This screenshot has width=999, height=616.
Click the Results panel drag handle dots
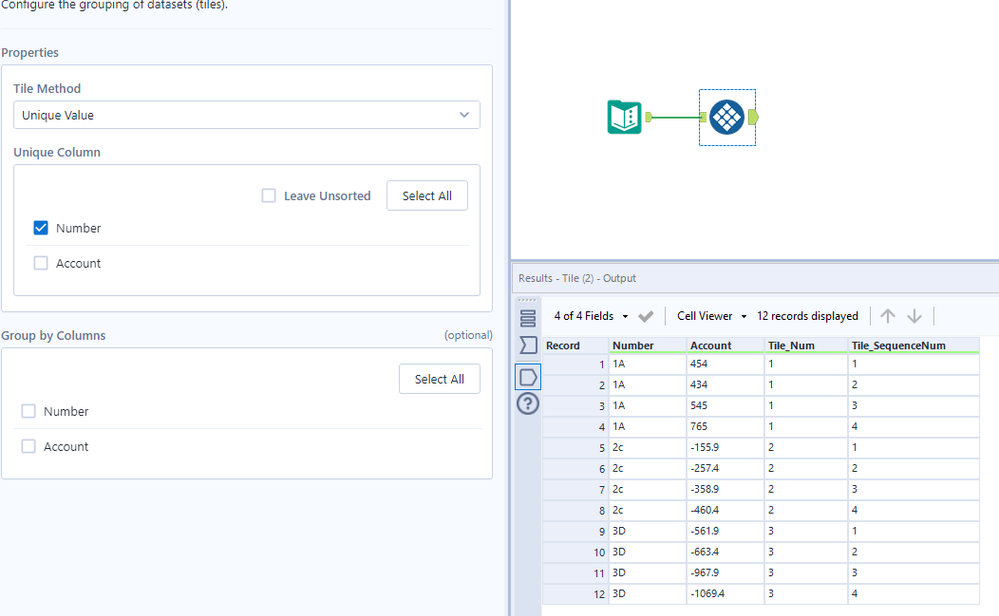click(x=528, y=300)
